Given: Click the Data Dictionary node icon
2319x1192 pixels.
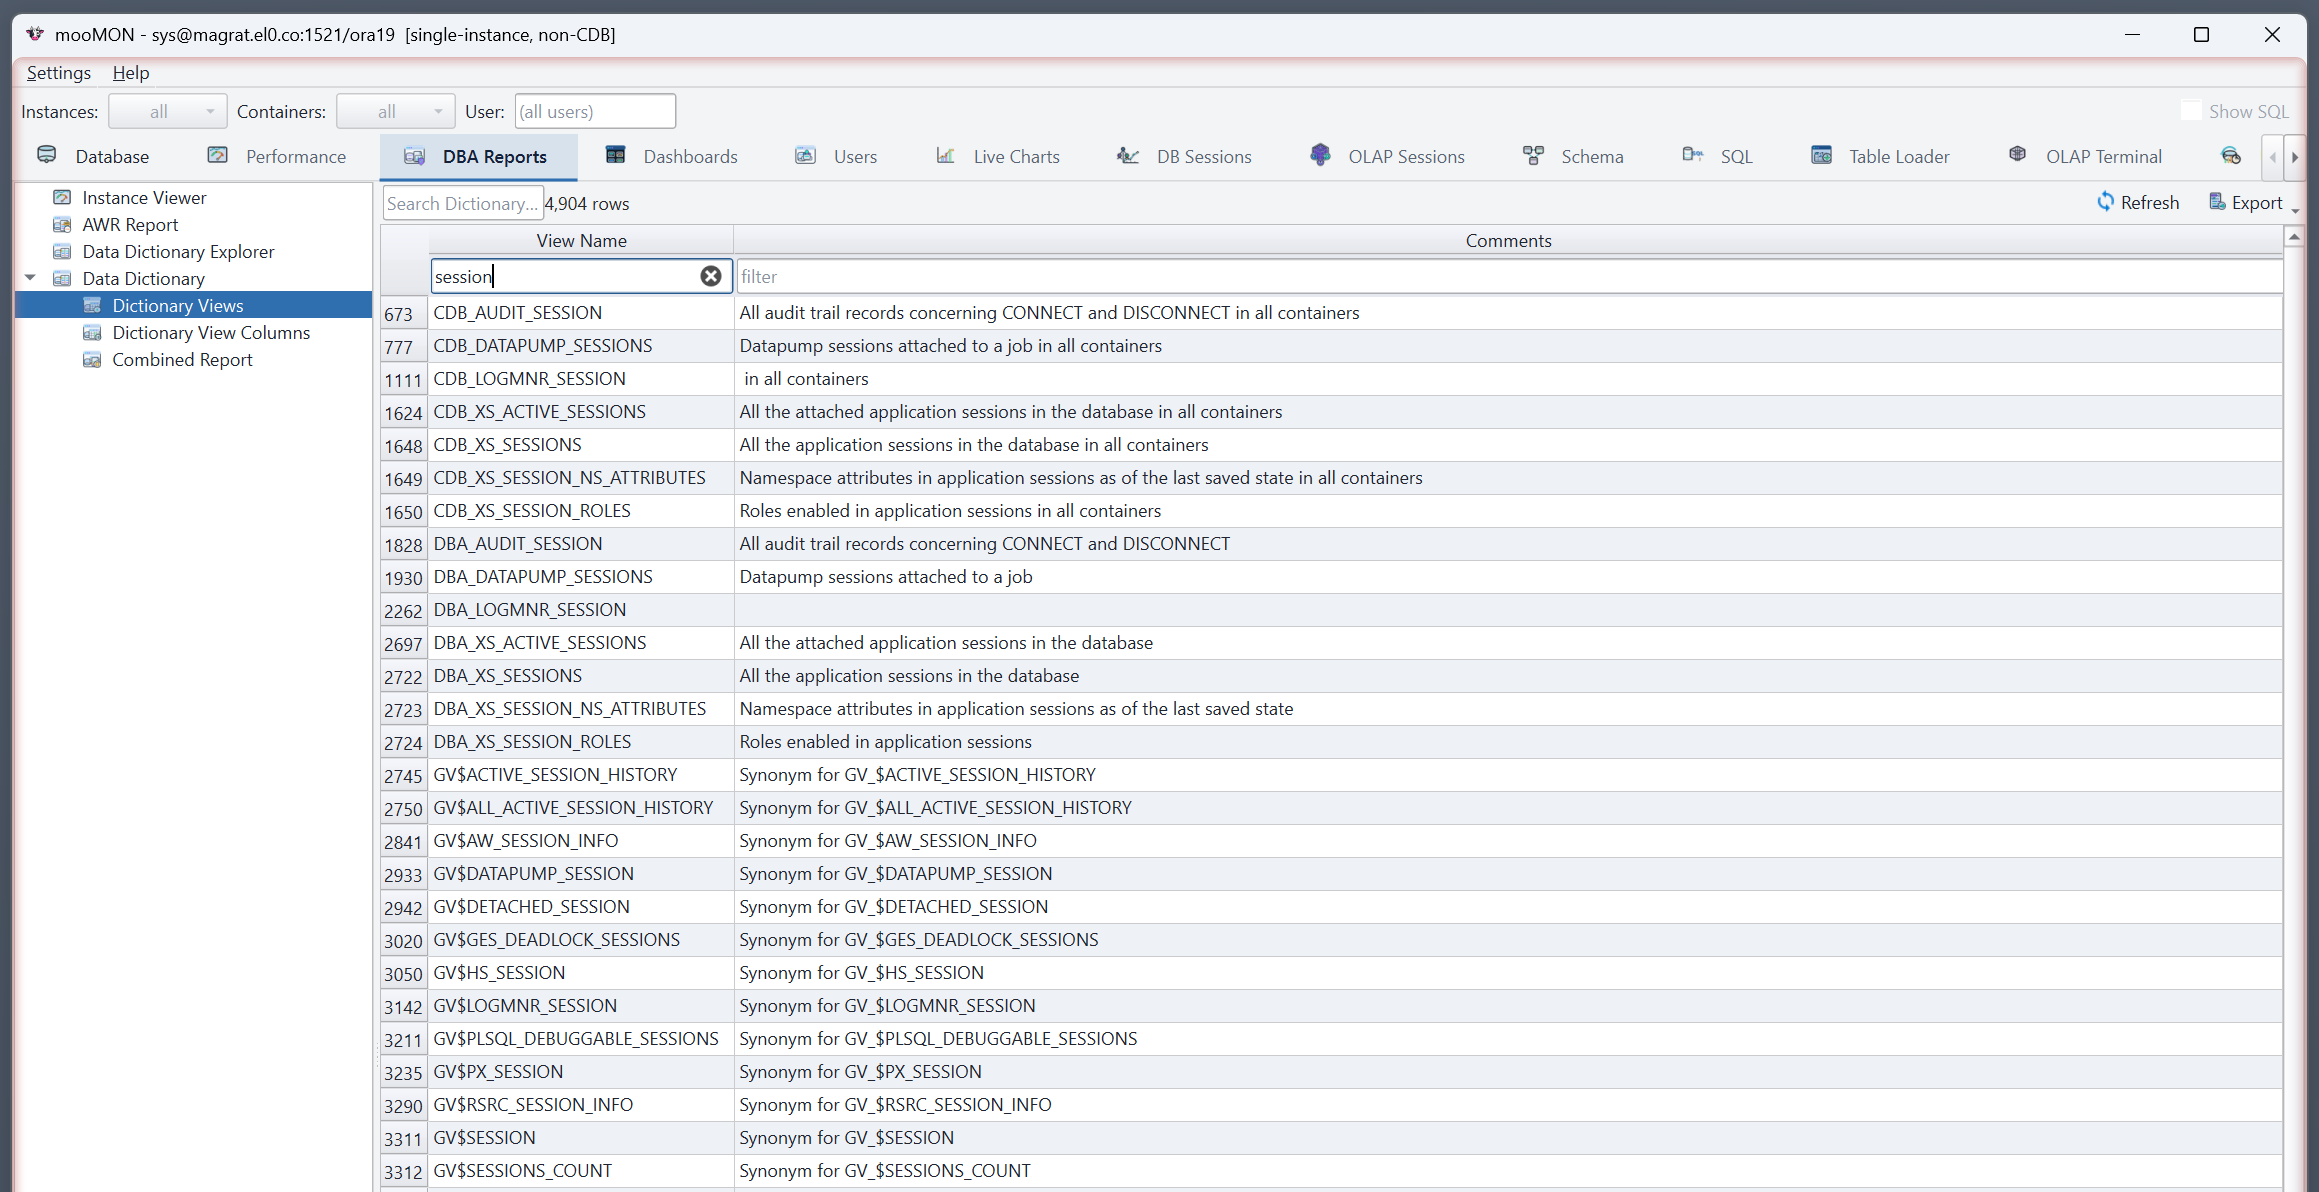Looking at the screenshot, I should point(62,278).
